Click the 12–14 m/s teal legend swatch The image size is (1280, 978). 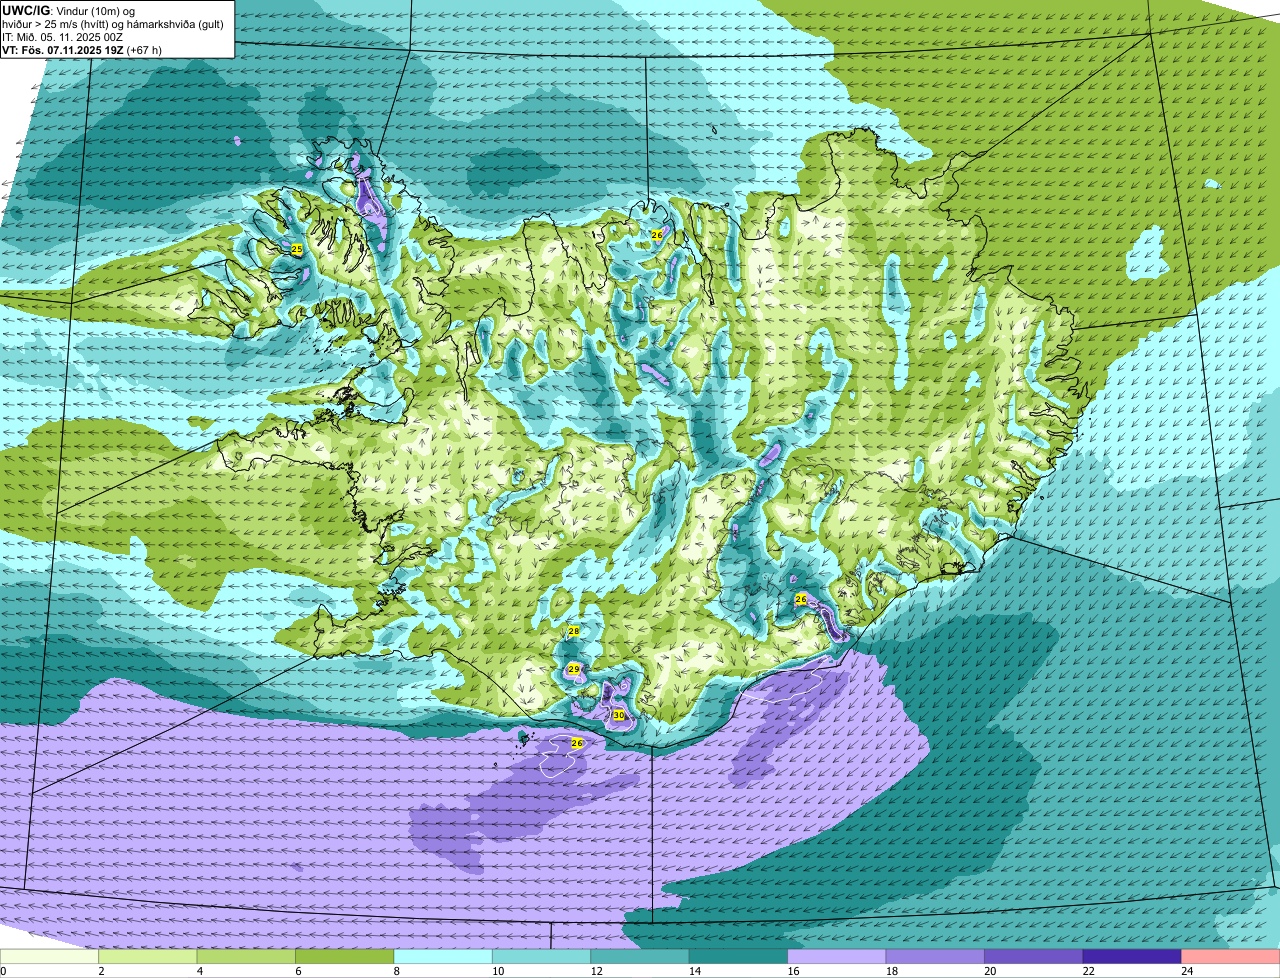click(x=640, y=956)
